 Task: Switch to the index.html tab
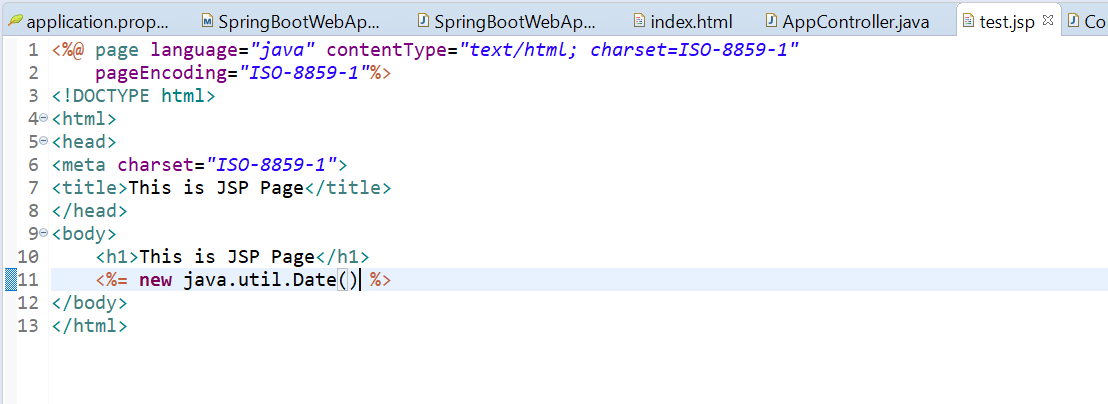click(x=682, y=22)
